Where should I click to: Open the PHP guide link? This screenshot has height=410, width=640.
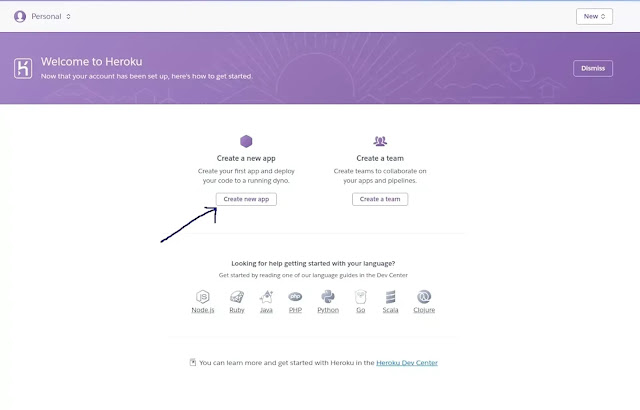pos(295,310)
